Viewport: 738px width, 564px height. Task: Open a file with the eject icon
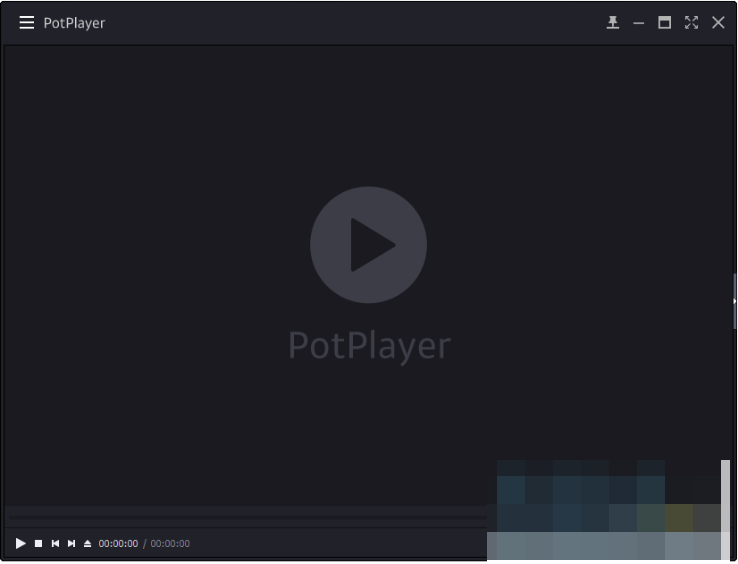click(x=87, y=543)
